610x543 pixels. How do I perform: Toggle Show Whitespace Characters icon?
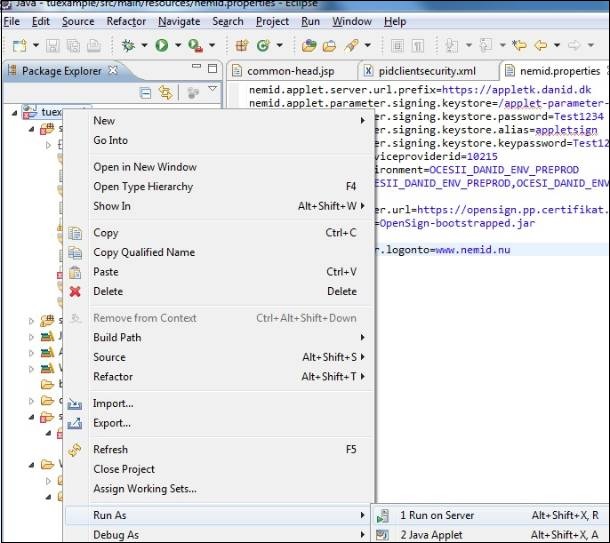pyautogui.click(x=417, y=46)
